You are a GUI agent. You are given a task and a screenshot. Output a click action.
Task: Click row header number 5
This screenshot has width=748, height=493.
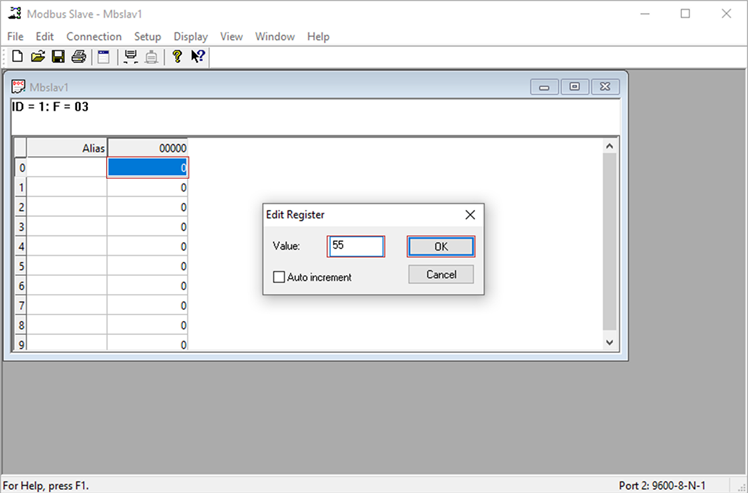click(21, 266)
